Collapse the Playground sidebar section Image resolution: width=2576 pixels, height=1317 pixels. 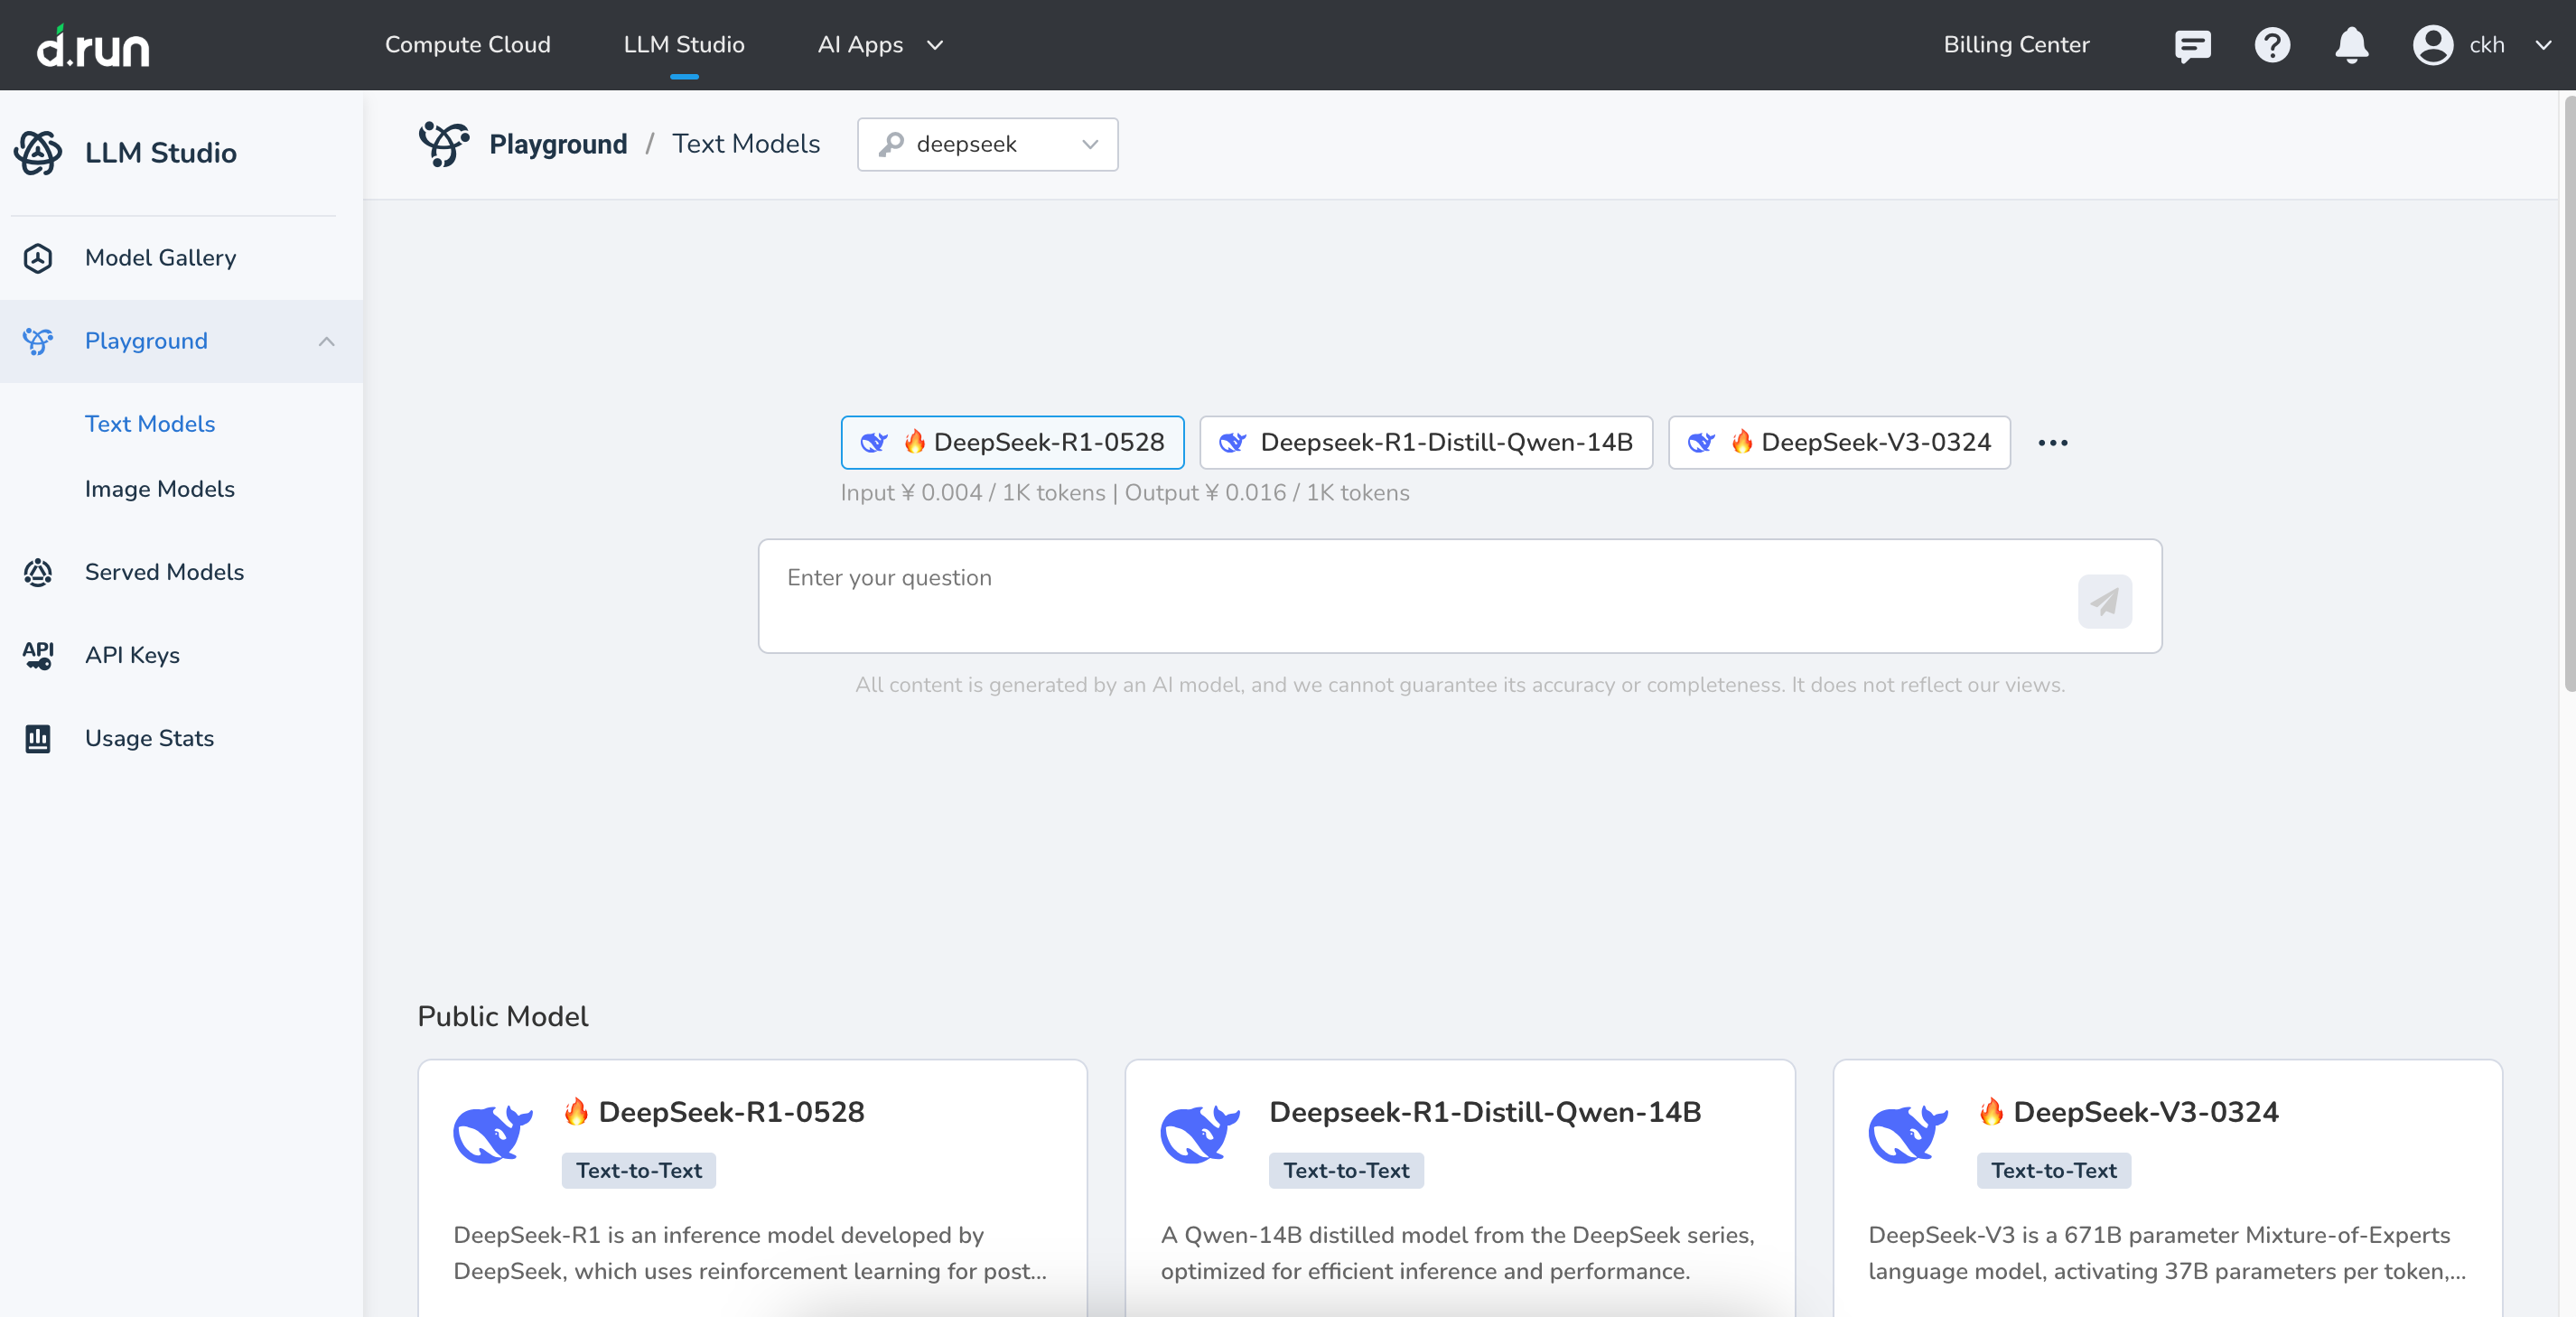[x=326, y=341]
